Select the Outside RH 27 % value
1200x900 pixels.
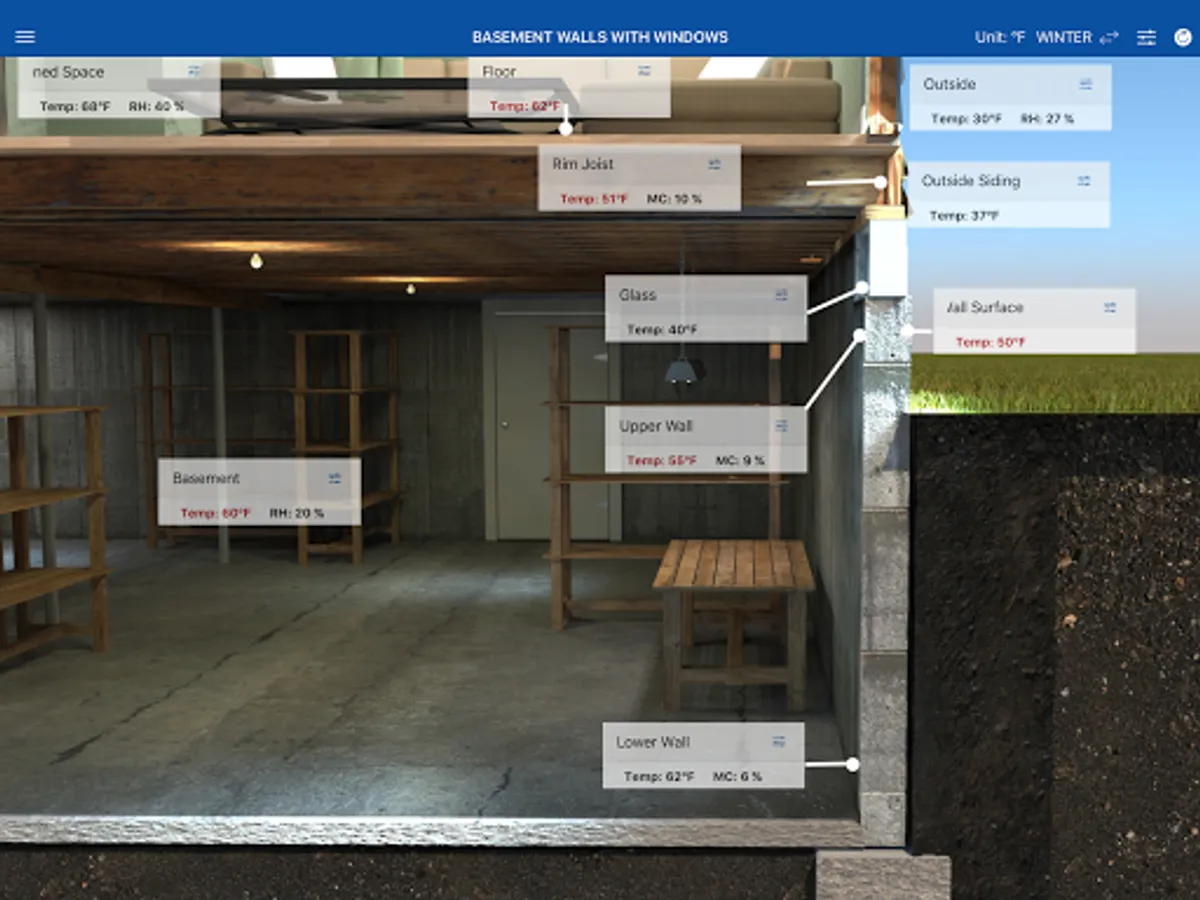pyautogui.click(x=1047, y=118)
